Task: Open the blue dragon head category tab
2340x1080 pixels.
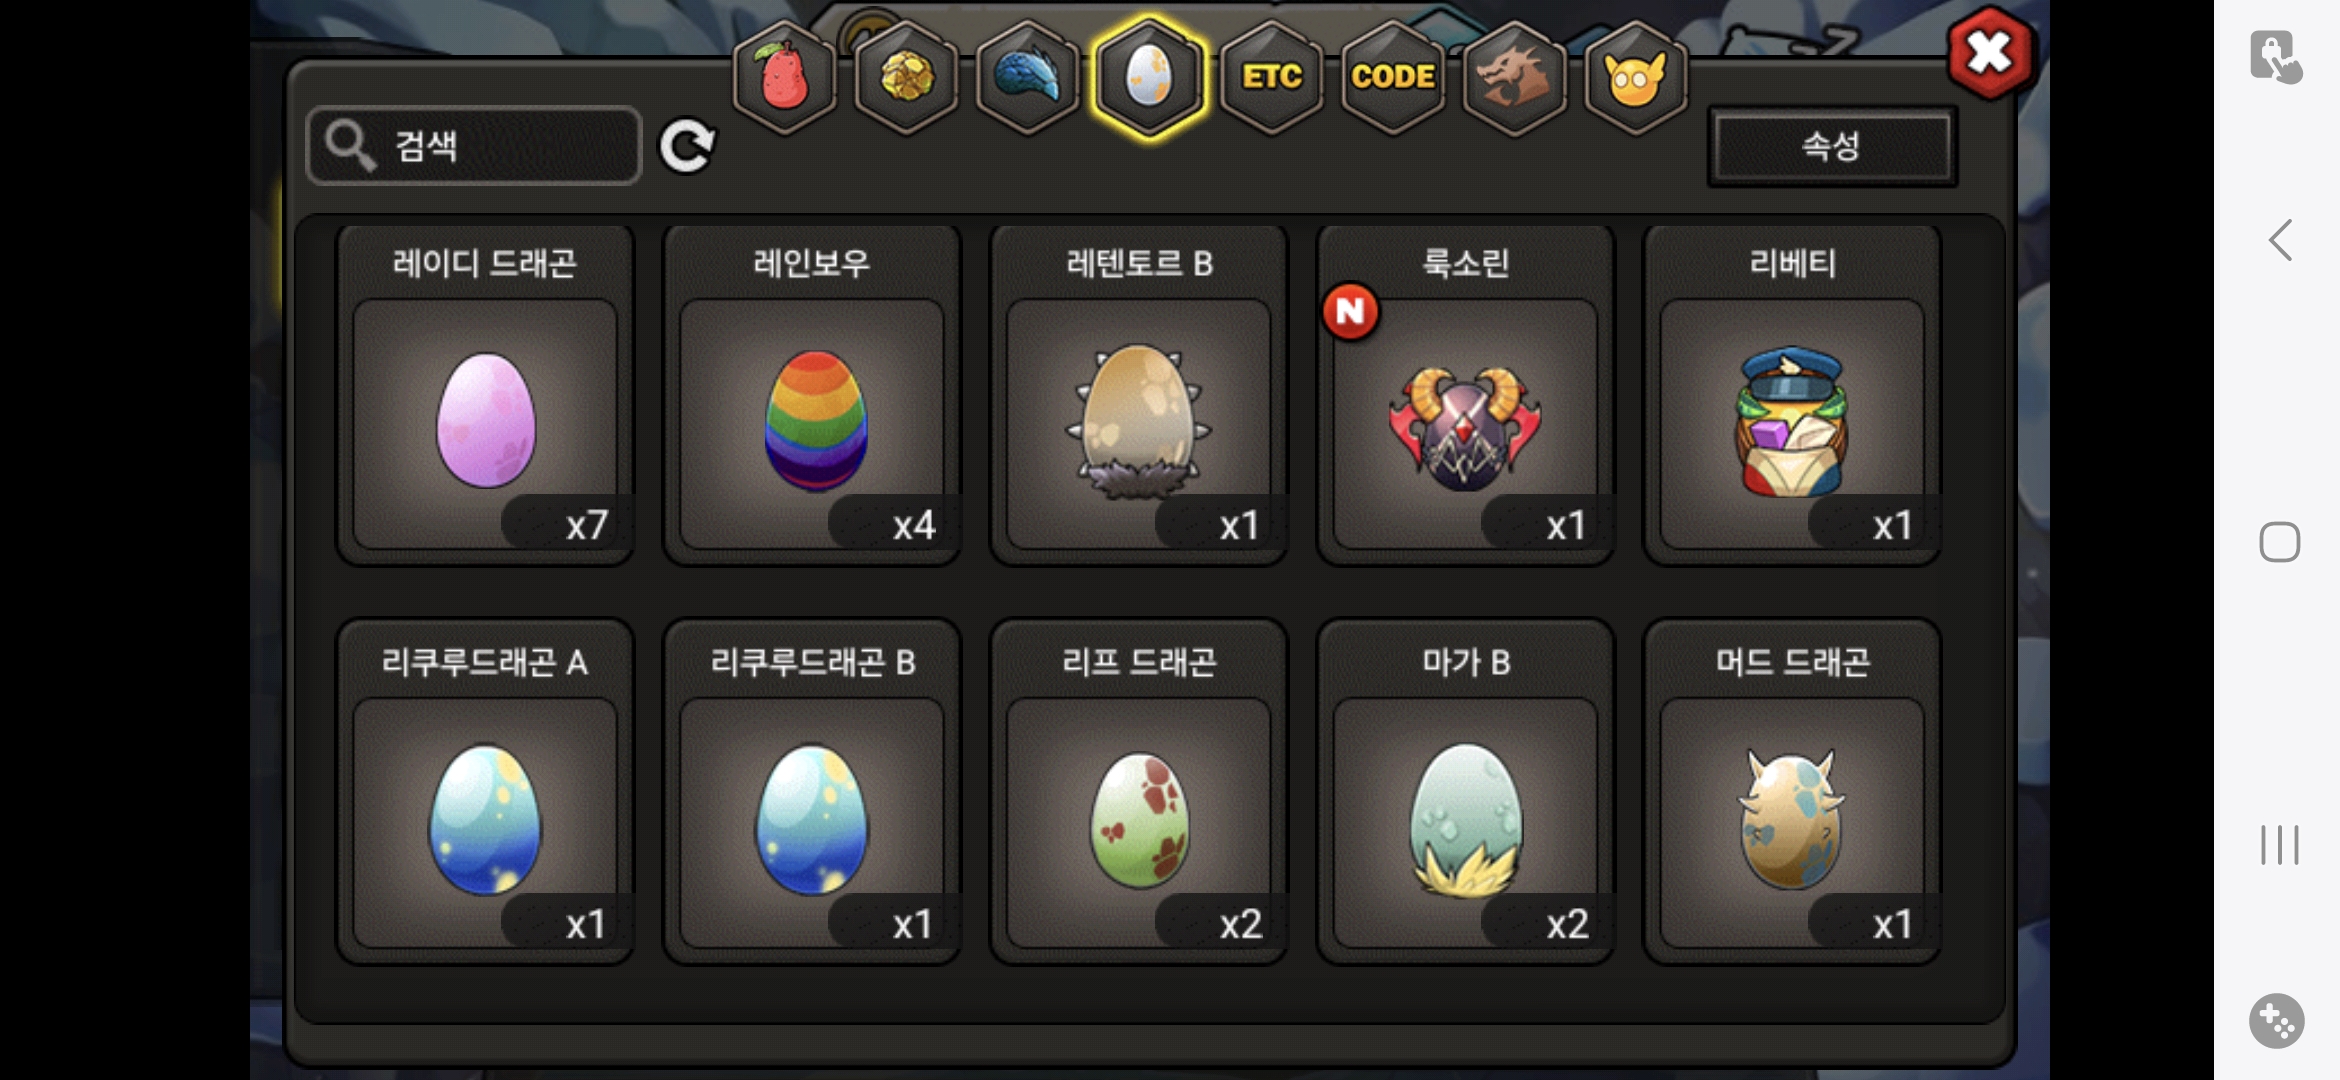Action: click(1027, 77)
